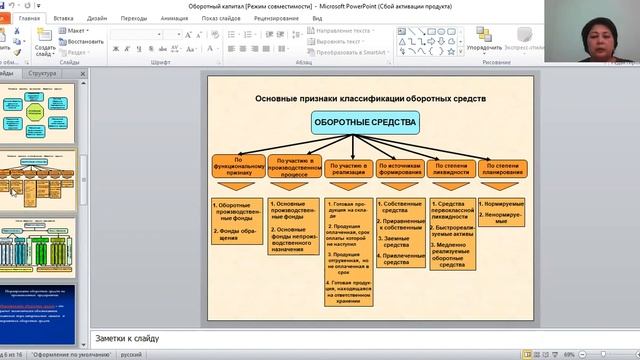This screenshot has width=640, height=360.
Task: Select the Triangle shape in gallery
Action: pyautogui.click(x=402, y=42)
